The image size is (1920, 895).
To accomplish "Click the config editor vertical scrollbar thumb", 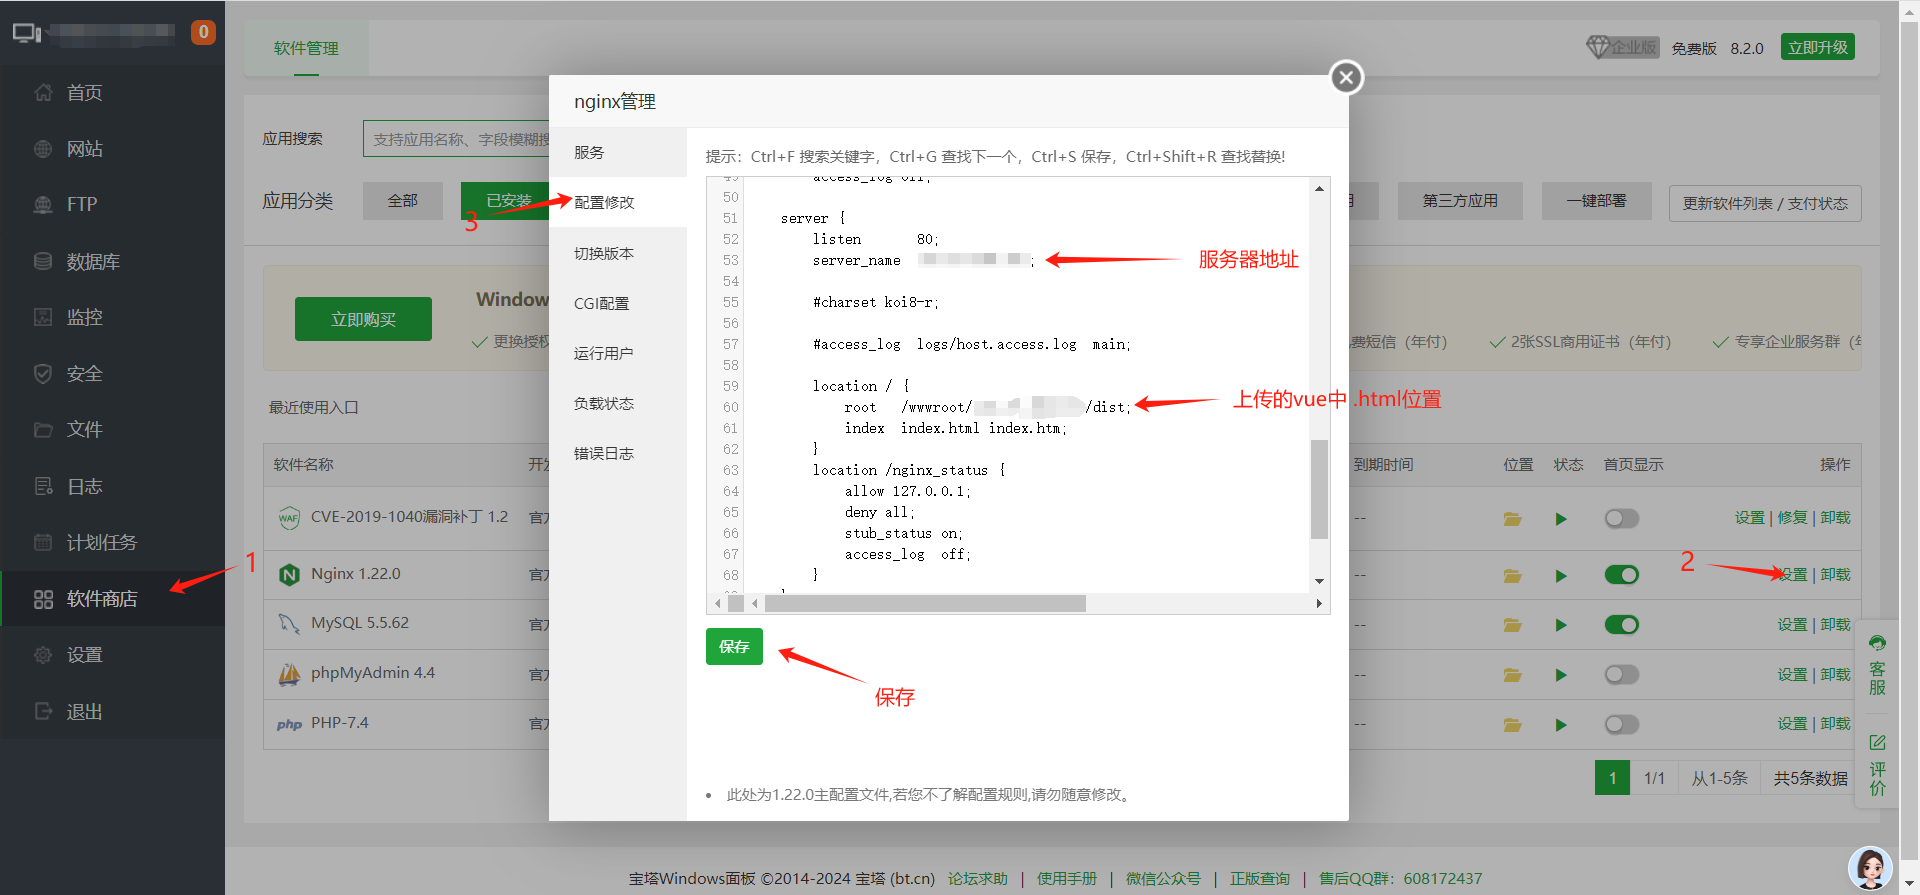I will (x=1320, y=489).
